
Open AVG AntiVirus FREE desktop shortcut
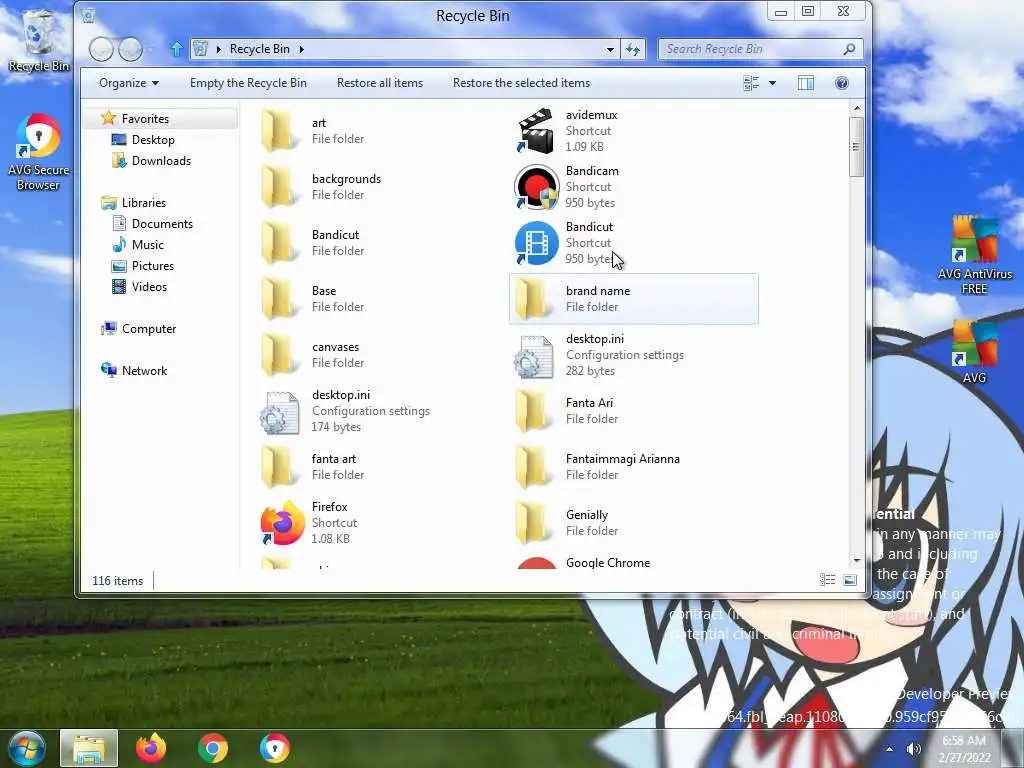pyautogui.click(x=974, y=255)
